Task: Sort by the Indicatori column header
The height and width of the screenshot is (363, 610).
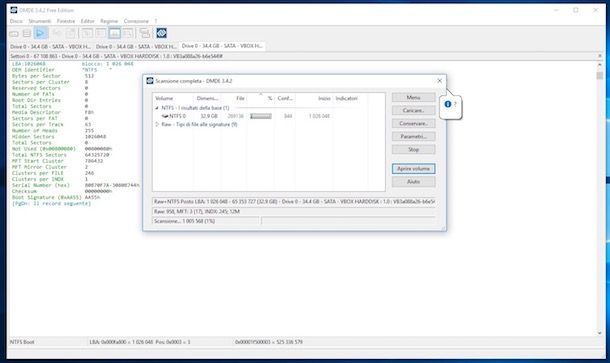Action: point(350,98)
